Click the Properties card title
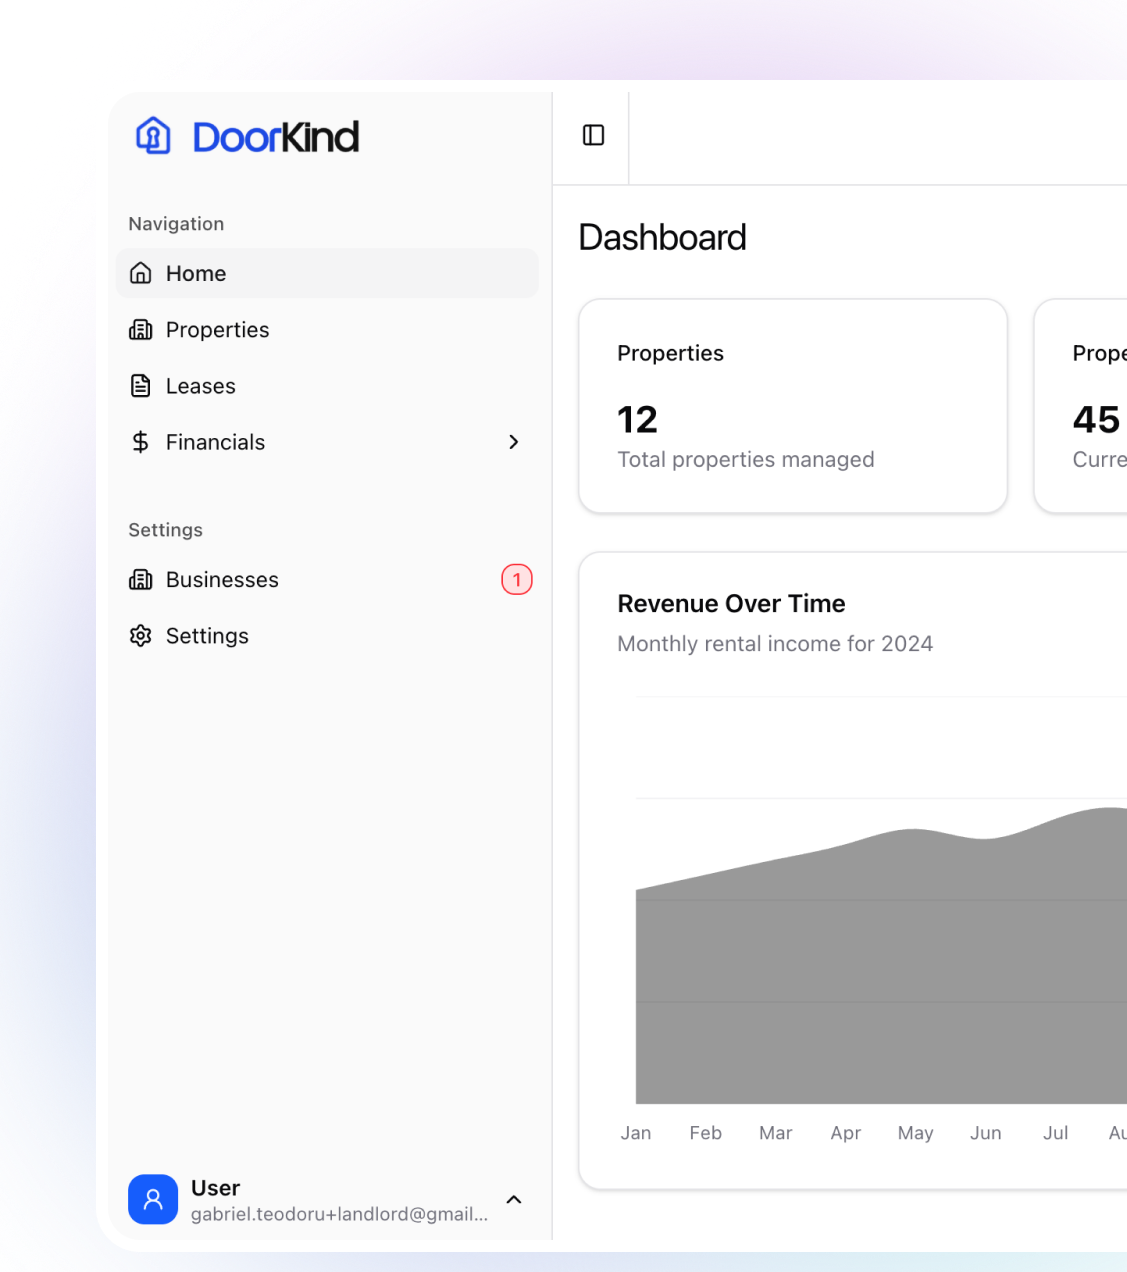The image size is (1127, 1272). [x=670, y=353]
